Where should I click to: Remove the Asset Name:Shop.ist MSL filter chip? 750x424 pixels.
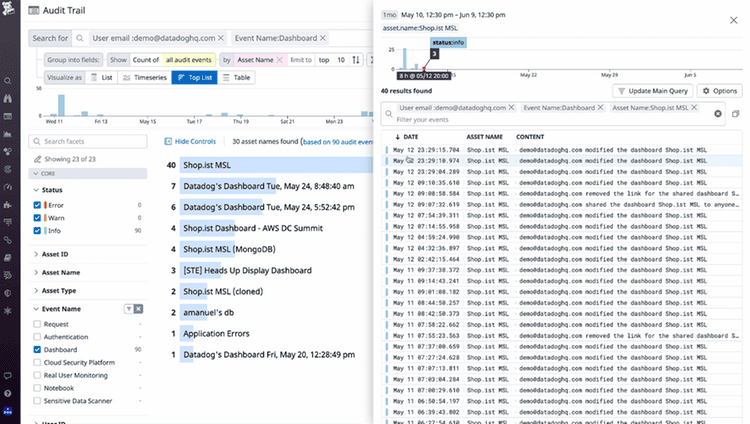click(x=694, y=108)
